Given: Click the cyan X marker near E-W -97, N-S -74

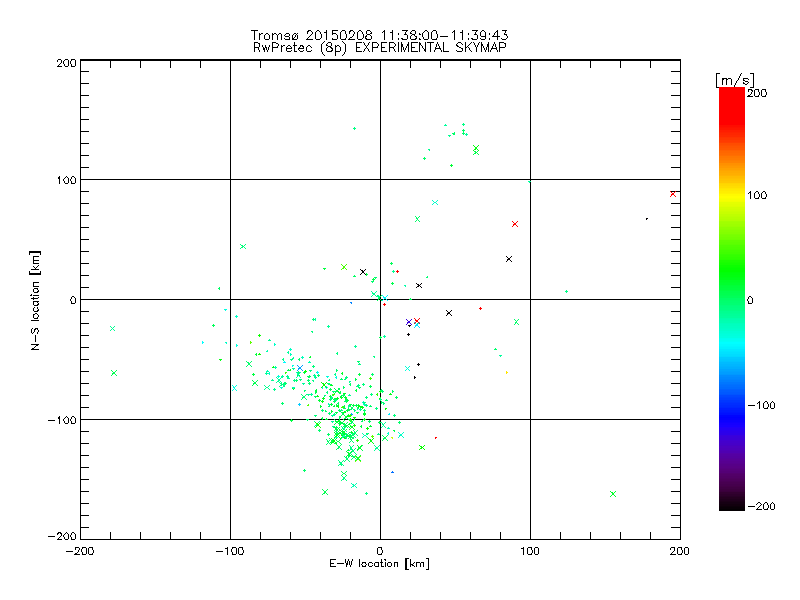Looking at the screenshot, I should (235, 388).
